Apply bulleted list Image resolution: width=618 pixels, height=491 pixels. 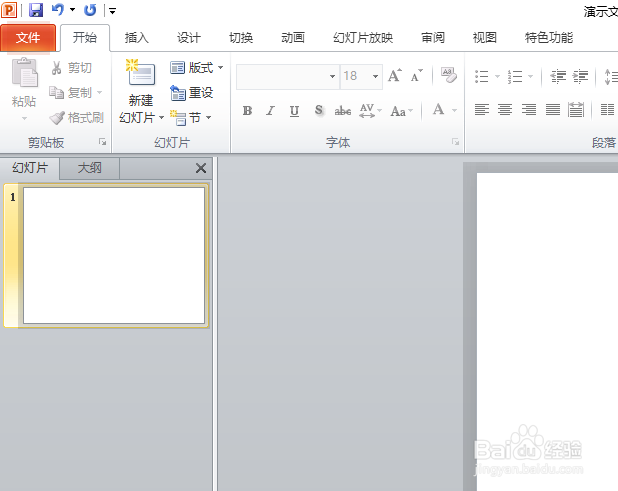(482, 76)
